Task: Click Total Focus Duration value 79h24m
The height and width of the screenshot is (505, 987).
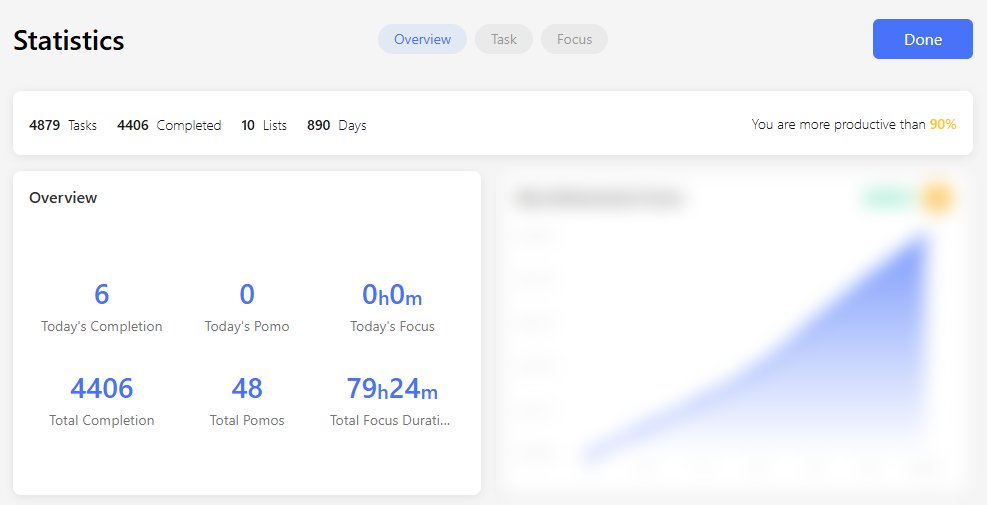Action: [392, 388]
